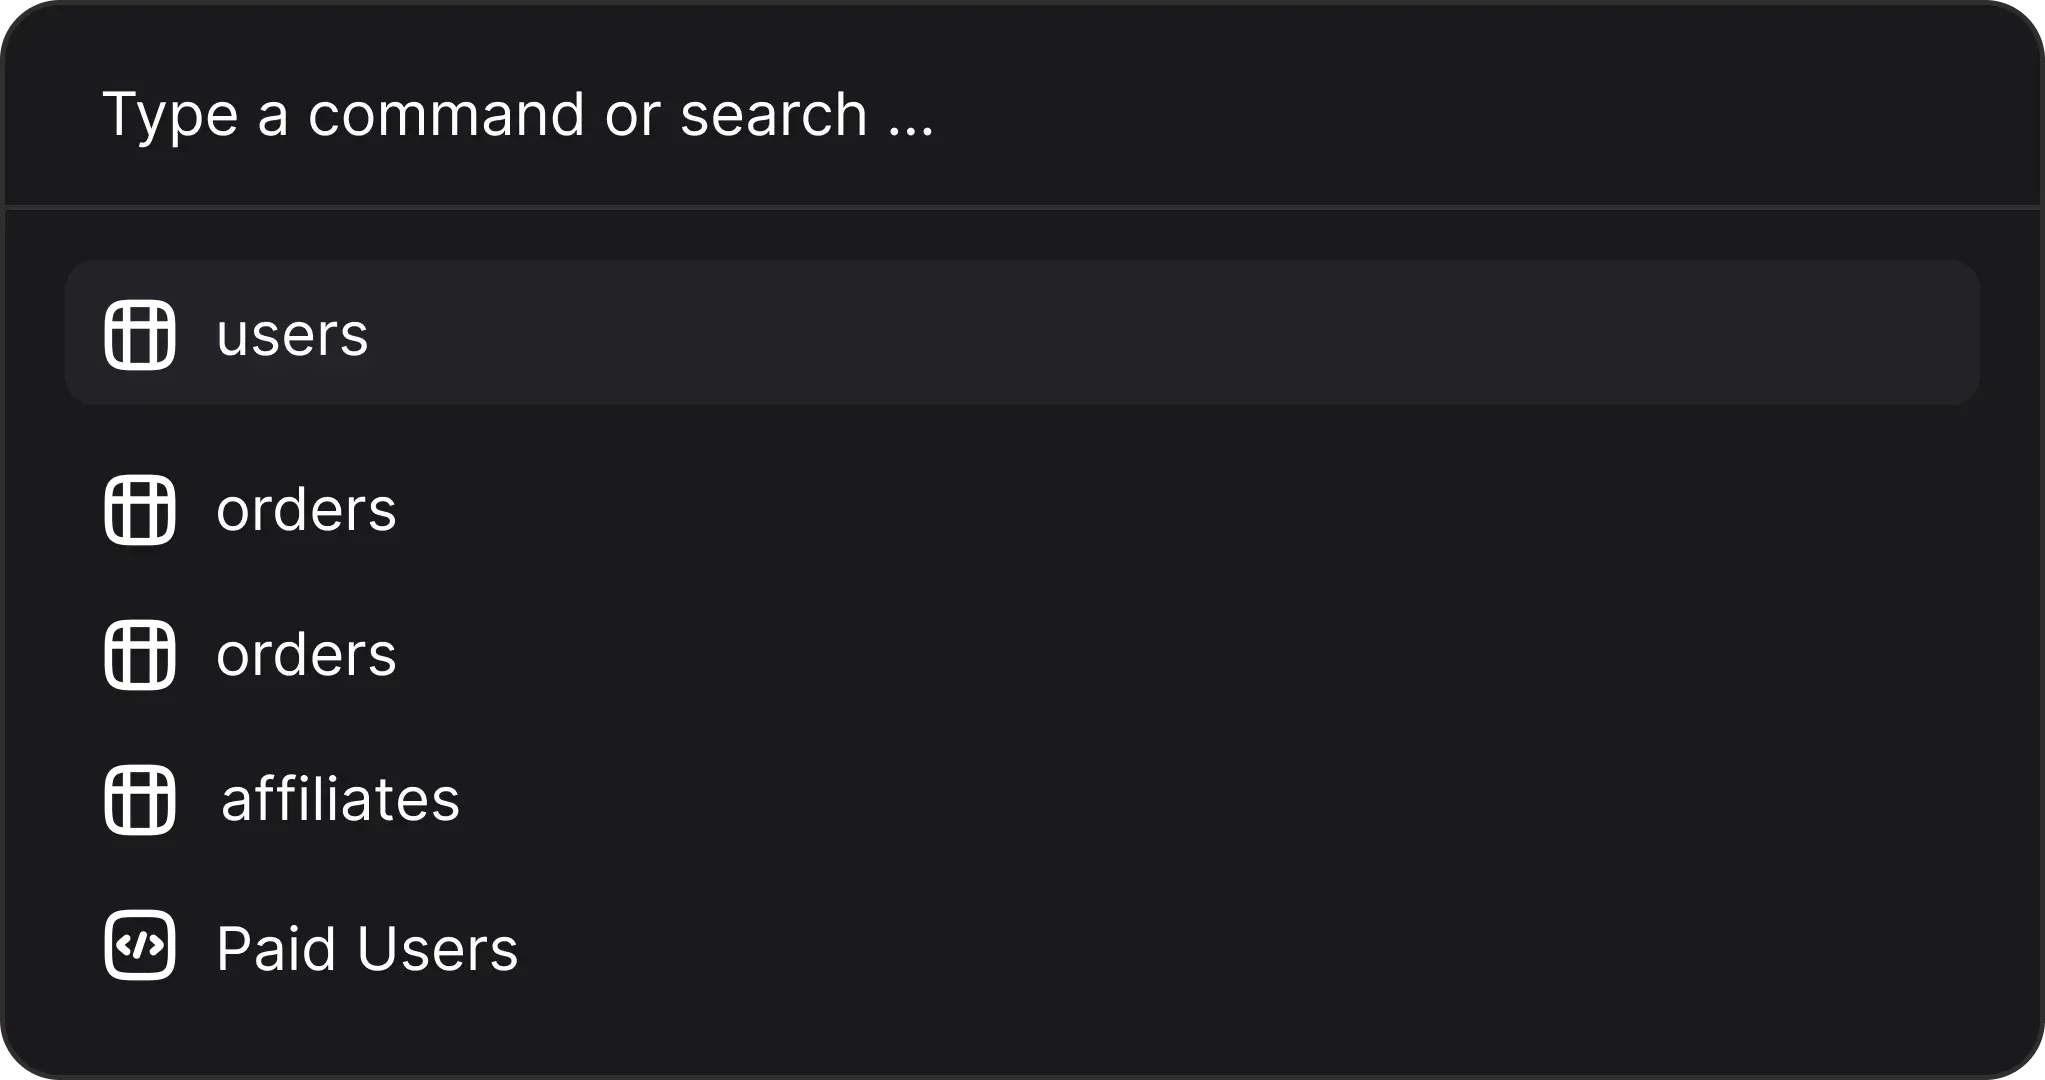The width and height of the screenshot is (2045, 1080).
Task: Click table icon of orders entry below users
Action: [x=140, y=510]
